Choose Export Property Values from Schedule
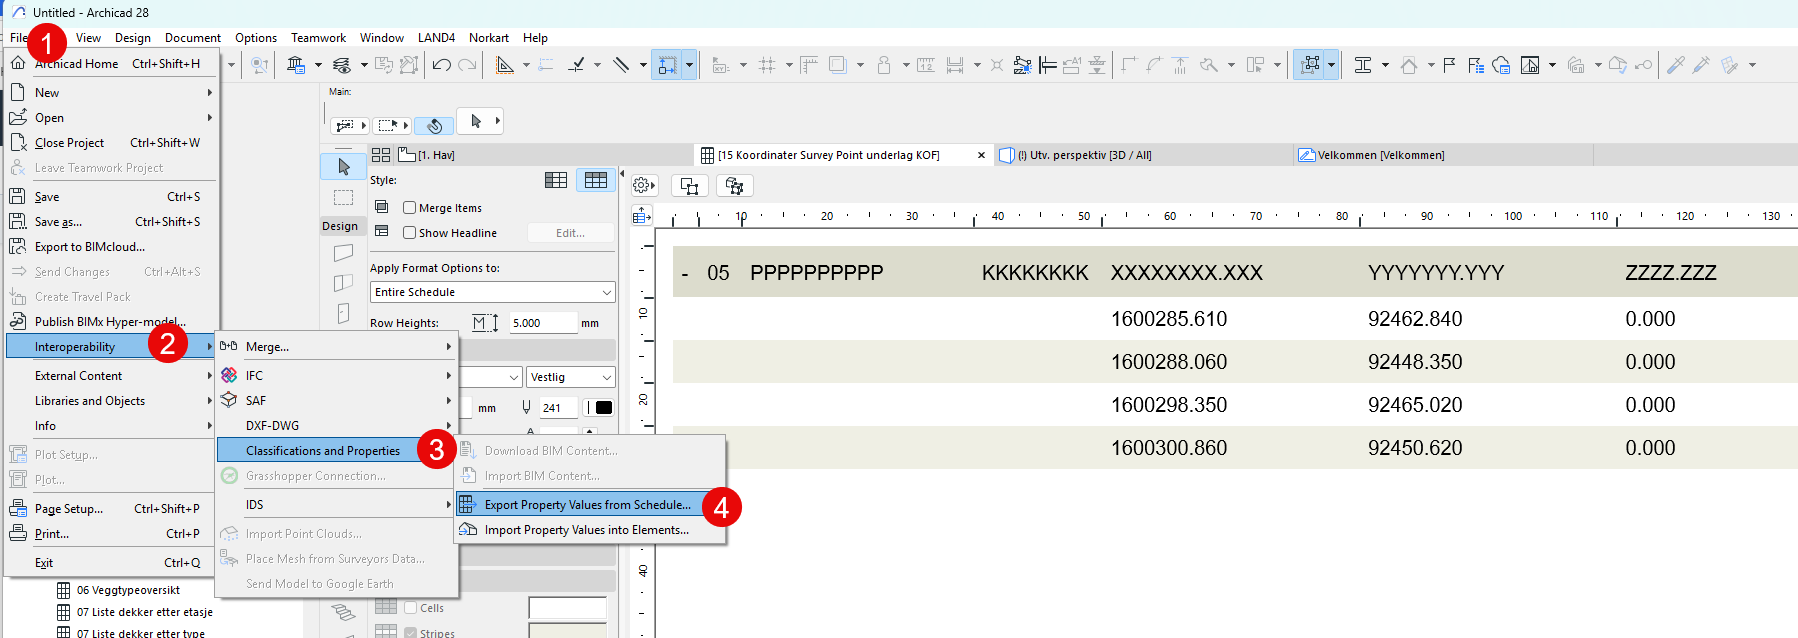 590,505
